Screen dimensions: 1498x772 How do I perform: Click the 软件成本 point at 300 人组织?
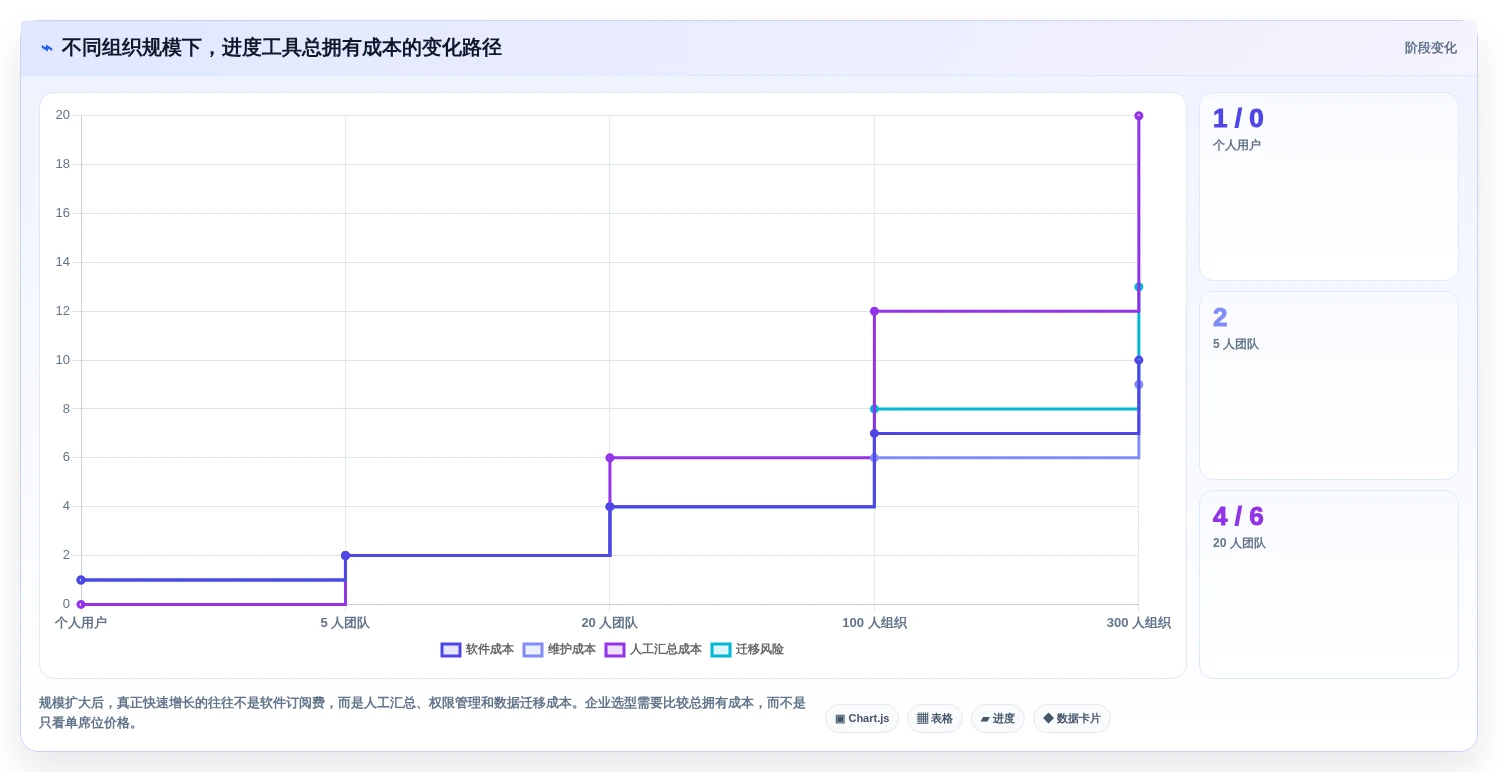pyautogui.click(x=1138, y=360)
